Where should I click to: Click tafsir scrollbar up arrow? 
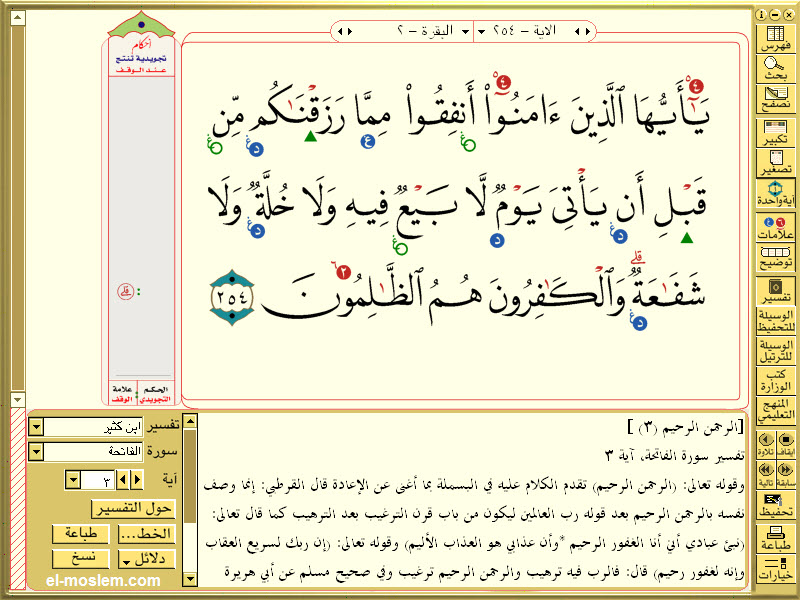[x=190, y=421]
